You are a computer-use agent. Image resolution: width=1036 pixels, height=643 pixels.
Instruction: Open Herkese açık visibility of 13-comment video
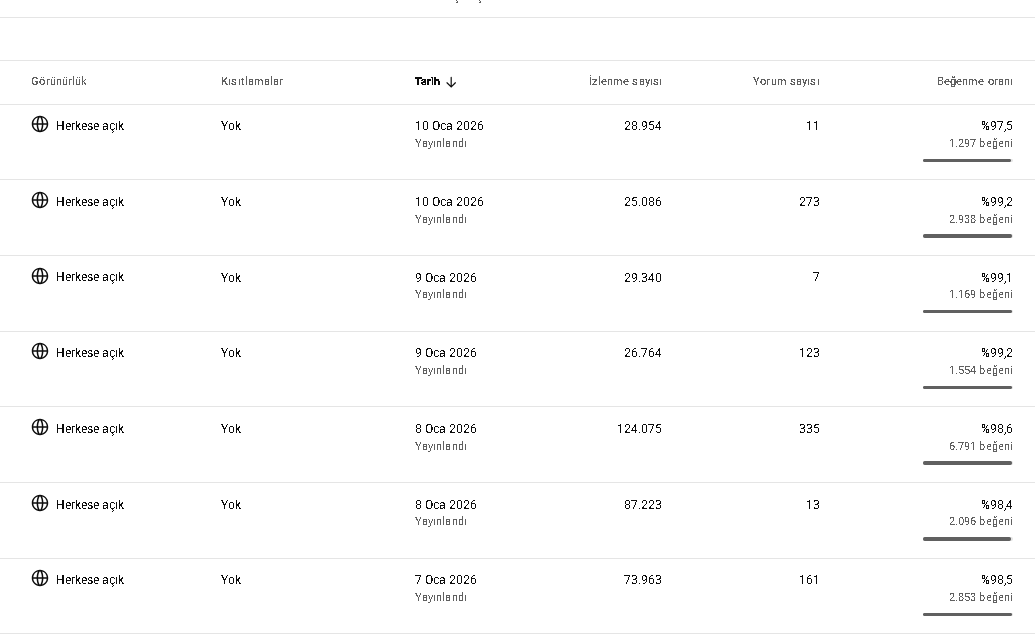[x=90, y=505]
